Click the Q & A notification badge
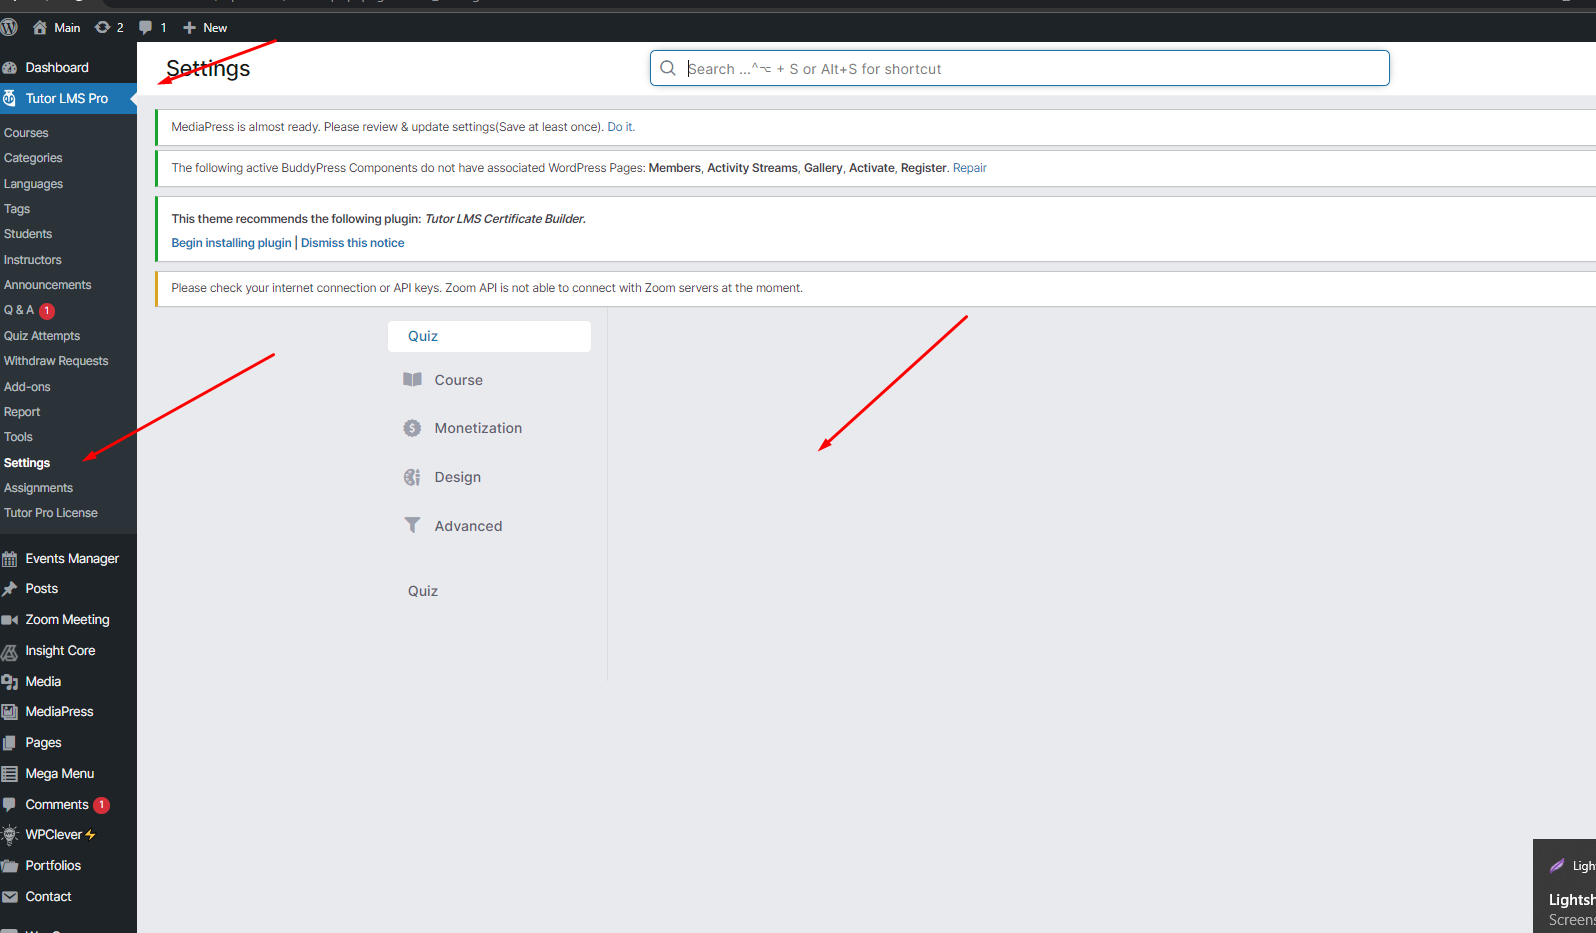This screenshot has height=933, width=1596. [47, 311]
